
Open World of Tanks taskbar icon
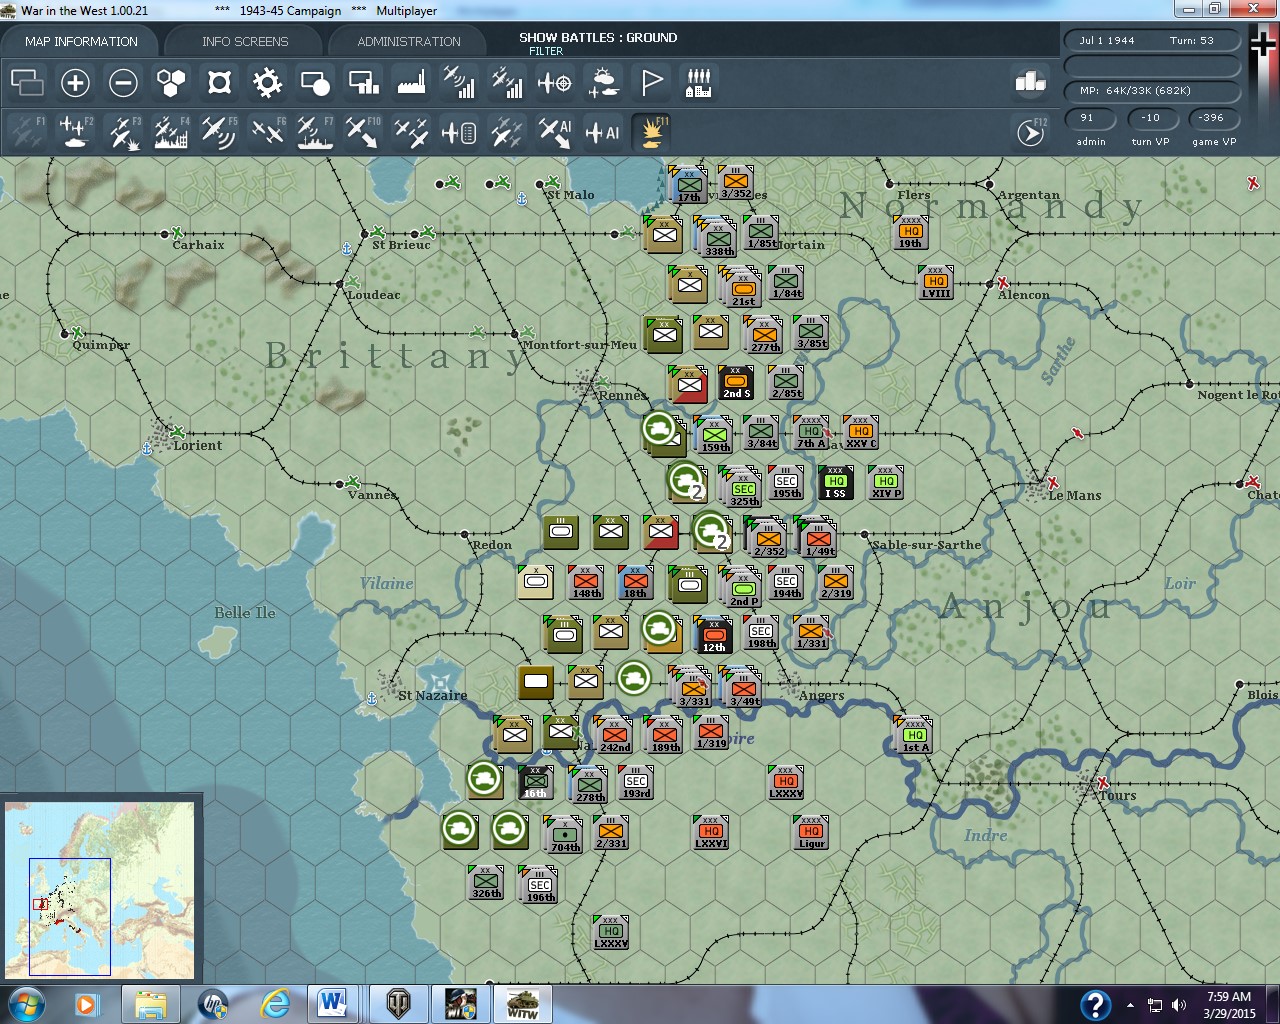tap(399, 1004)
